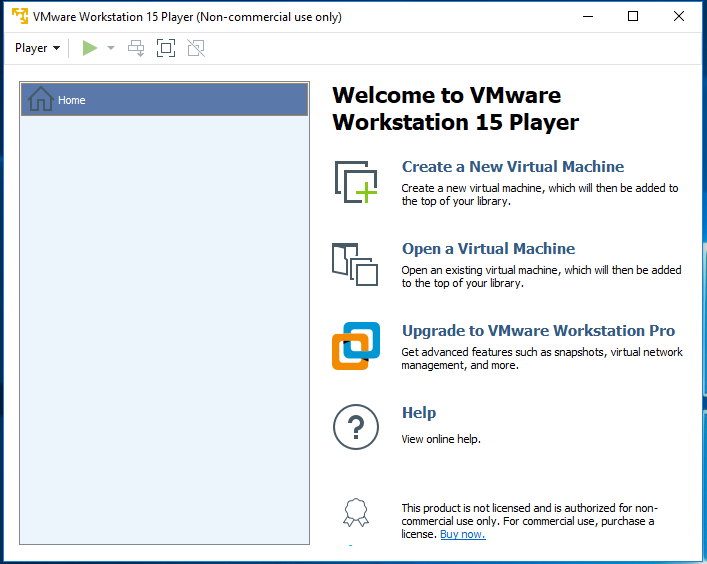Click the question mark help icon
This screenshot has height=564, width=707.
pyautogui.click(x=356, y=427)
